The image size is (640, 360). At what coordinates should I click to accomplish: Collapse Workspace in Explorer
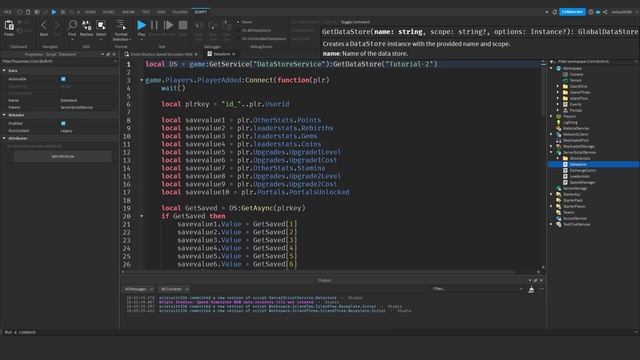coord(552,69)
